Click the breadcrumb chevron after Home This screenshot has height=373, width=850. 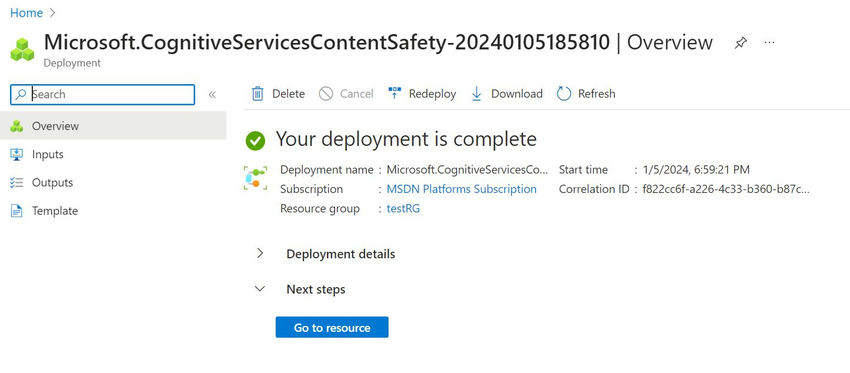click(x=52, y=12)
